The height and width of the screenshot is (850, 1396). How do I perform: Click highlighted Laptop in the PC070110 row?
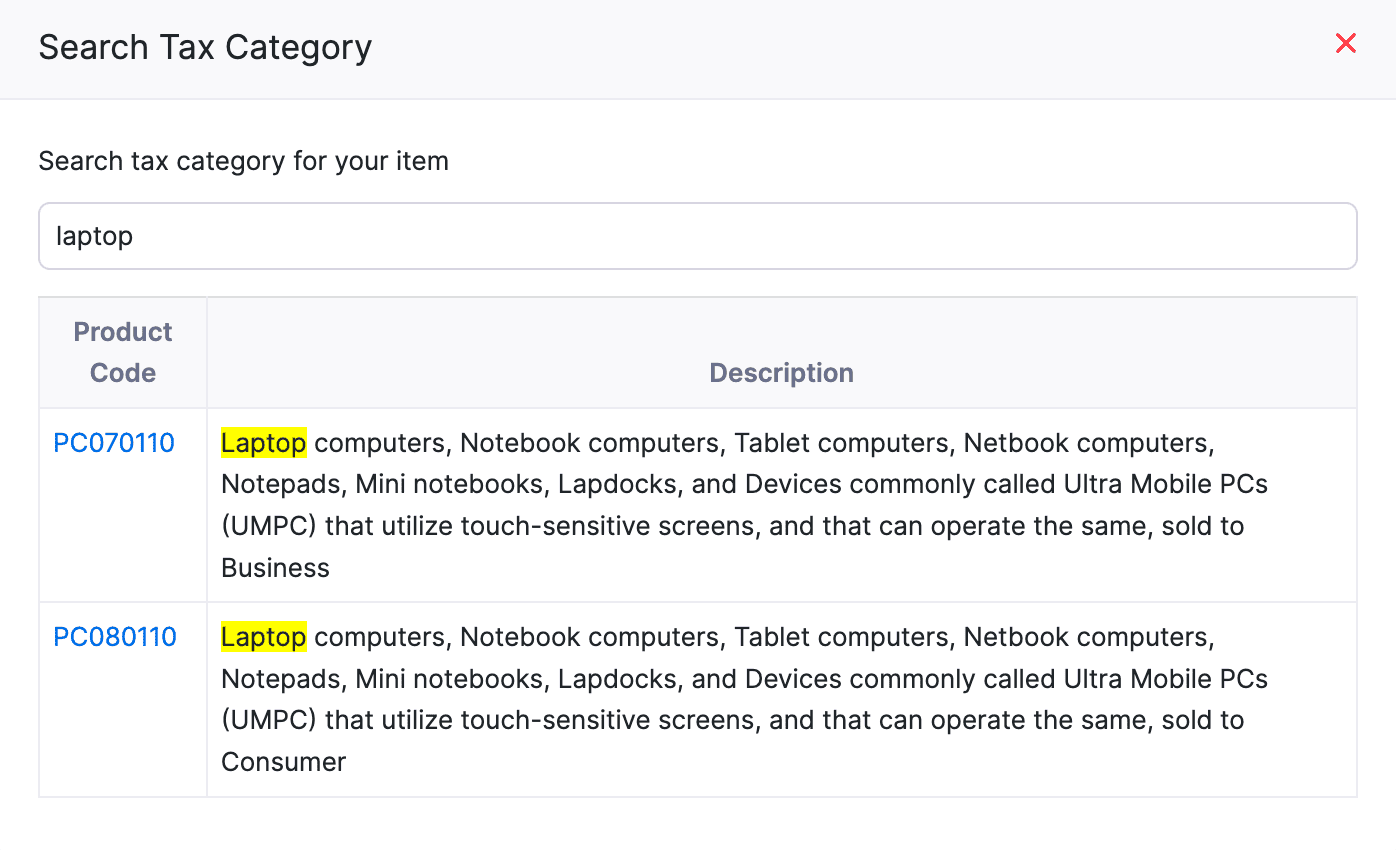(x=264, y=443)
